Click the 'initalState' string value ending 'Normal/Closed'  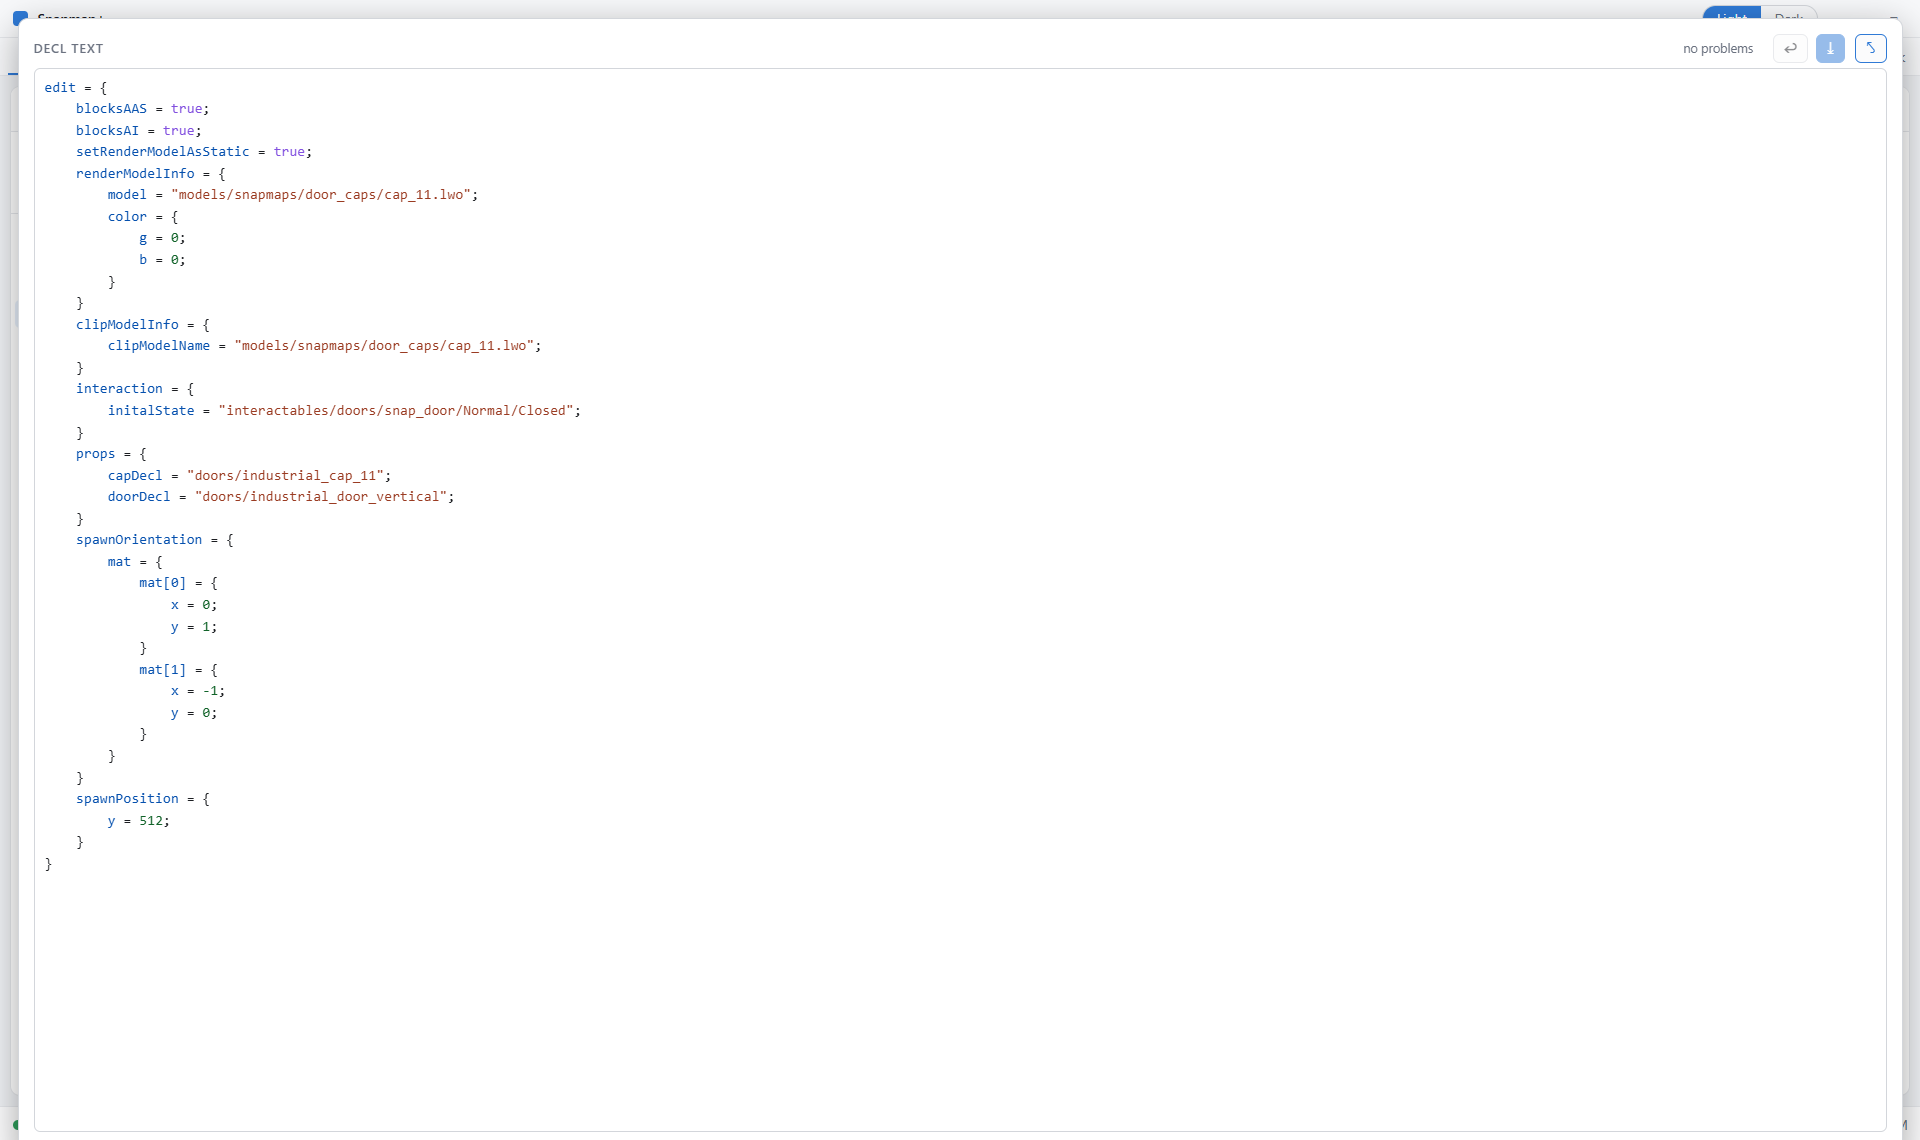[x=396, y=411]
